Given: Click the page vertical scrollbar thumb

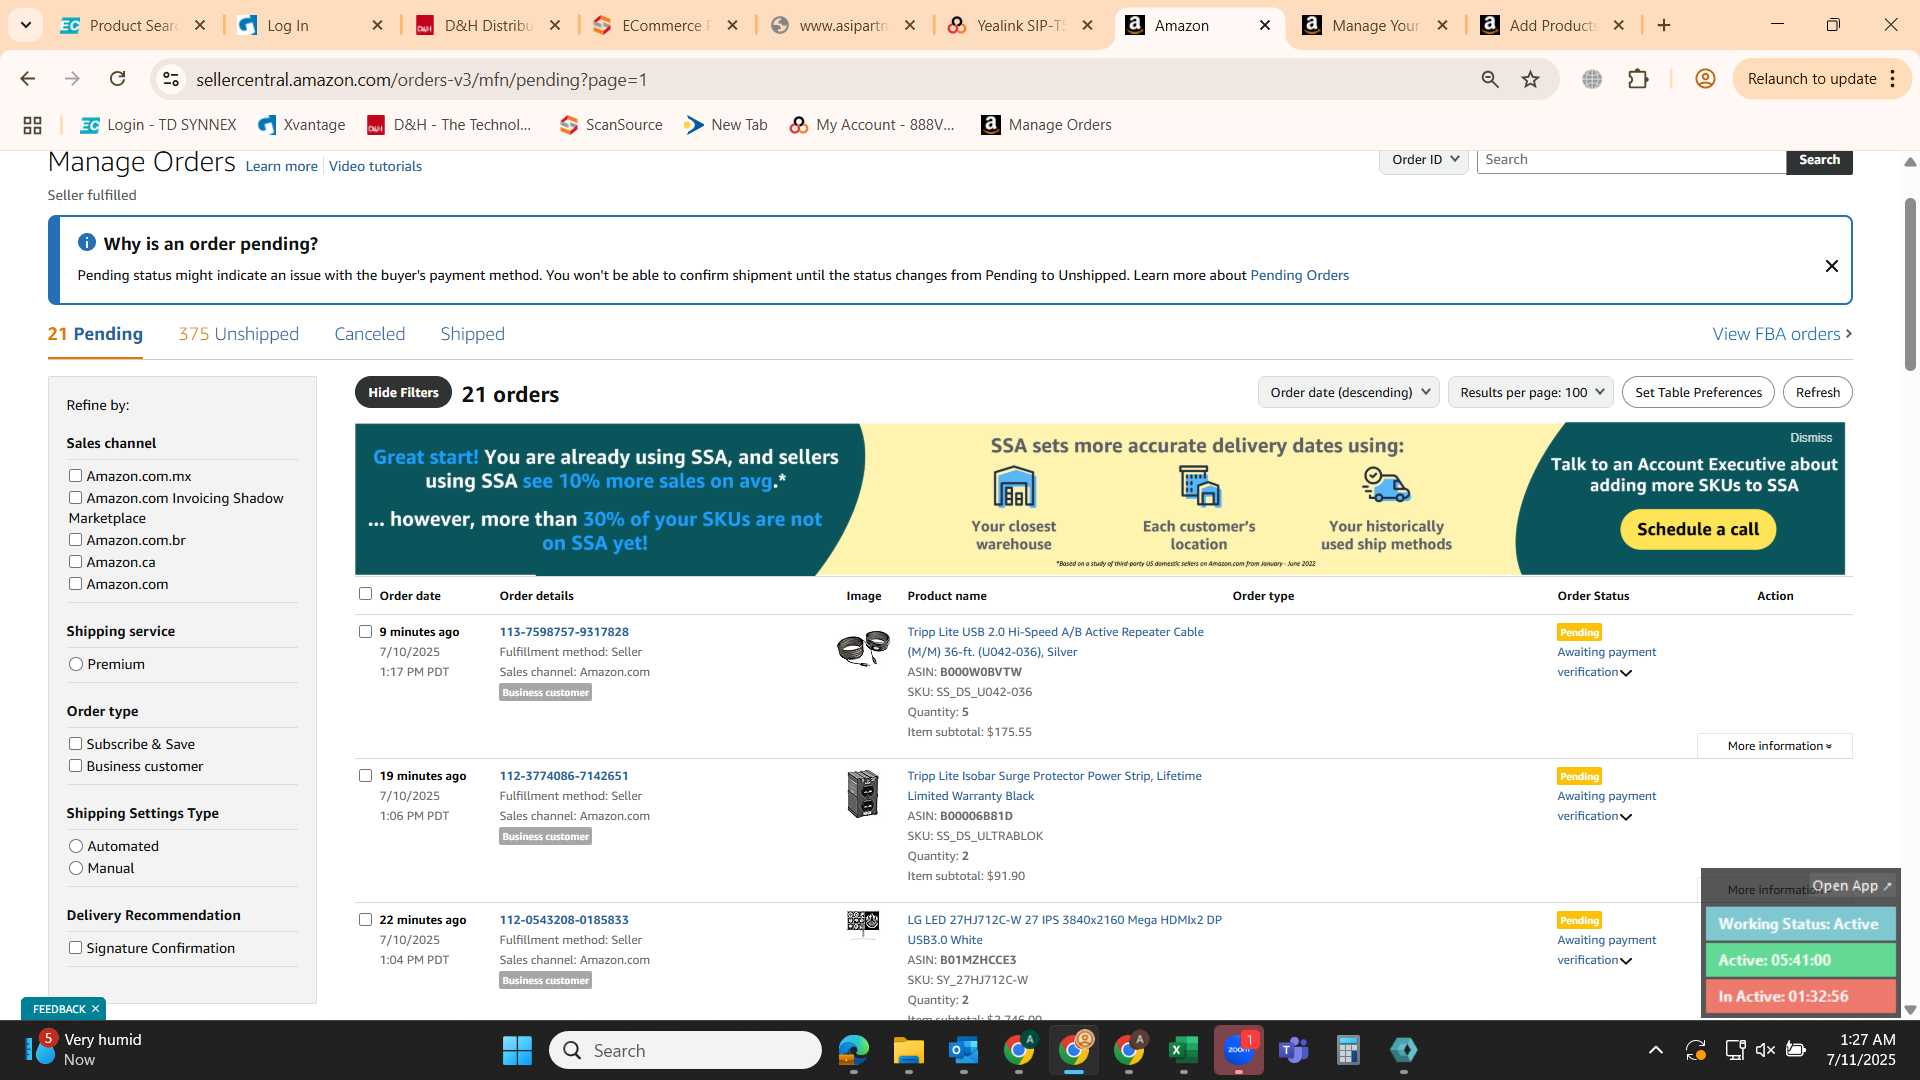Looking at the screenshot, I should click(1910, 285).
